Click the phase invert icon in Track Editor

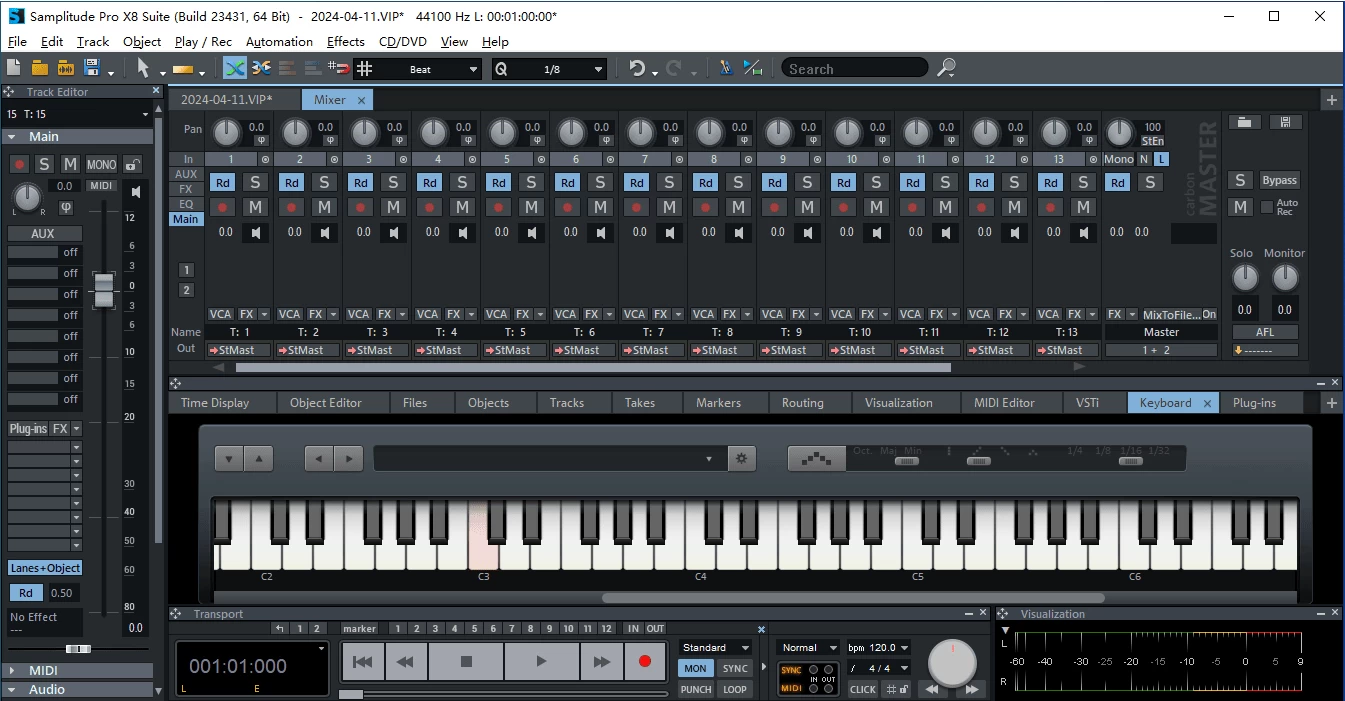tap(66, 207)
